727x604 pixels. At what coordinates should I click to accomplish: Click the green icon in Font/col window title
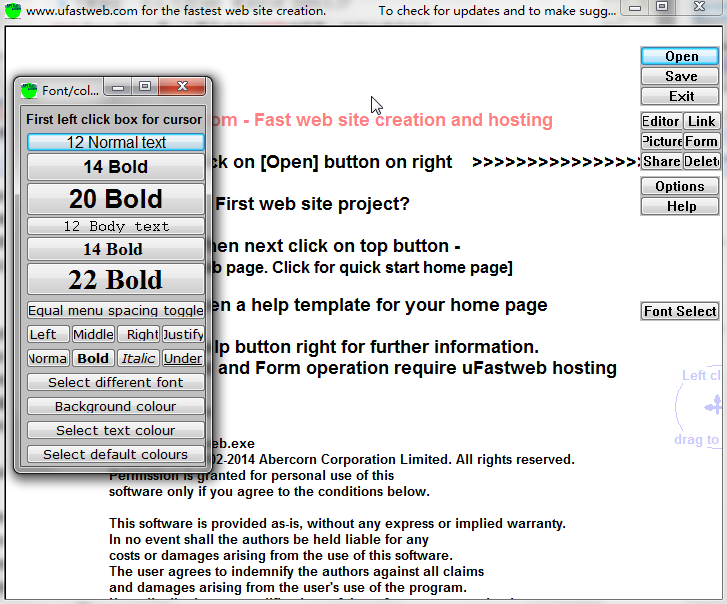point(29,90)
